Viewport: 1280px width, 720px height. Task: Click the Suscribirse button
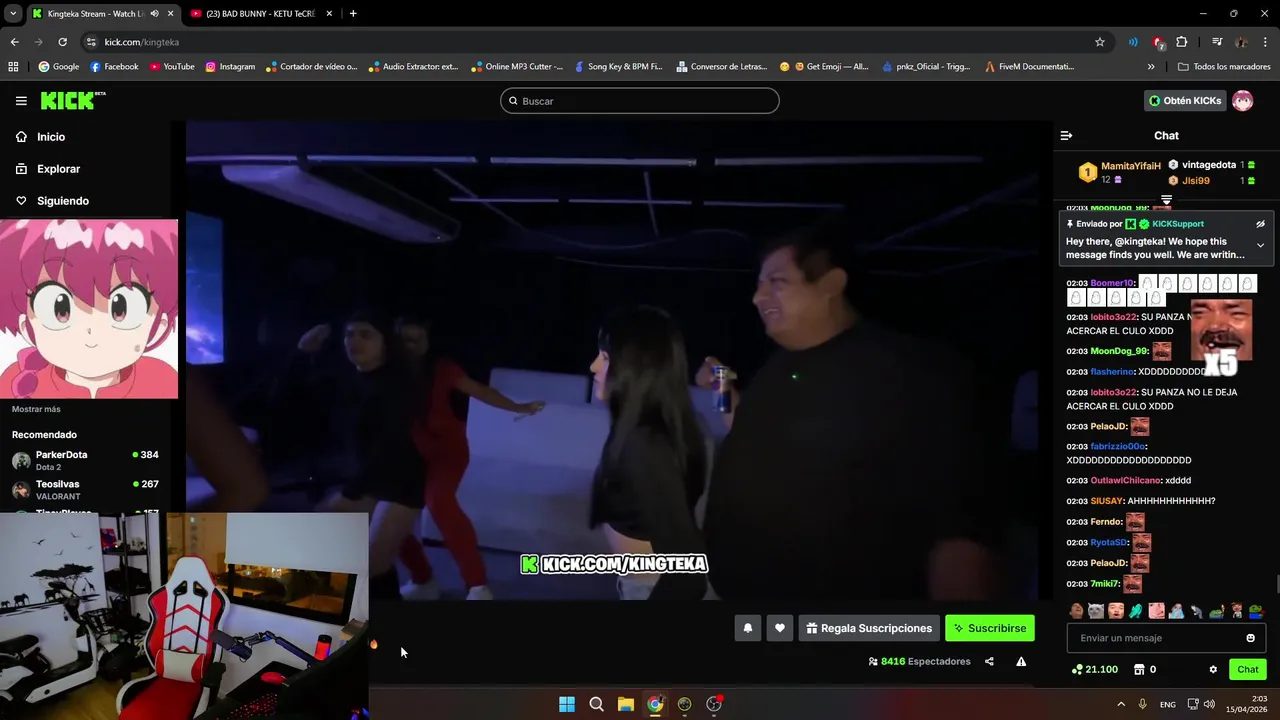click(990, 628)
